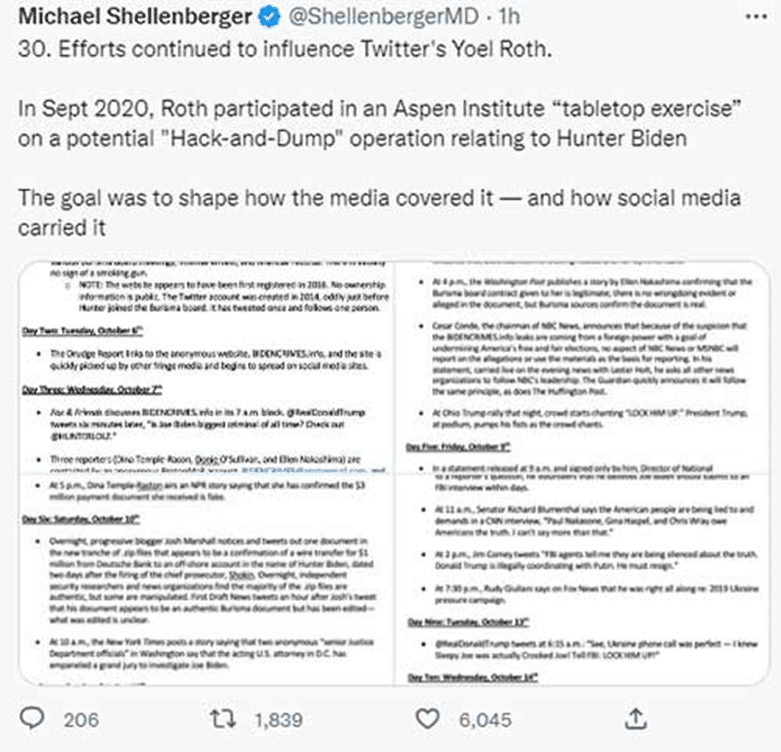Click the tweet text about Yoel Roth

click(x=285, y=49)
